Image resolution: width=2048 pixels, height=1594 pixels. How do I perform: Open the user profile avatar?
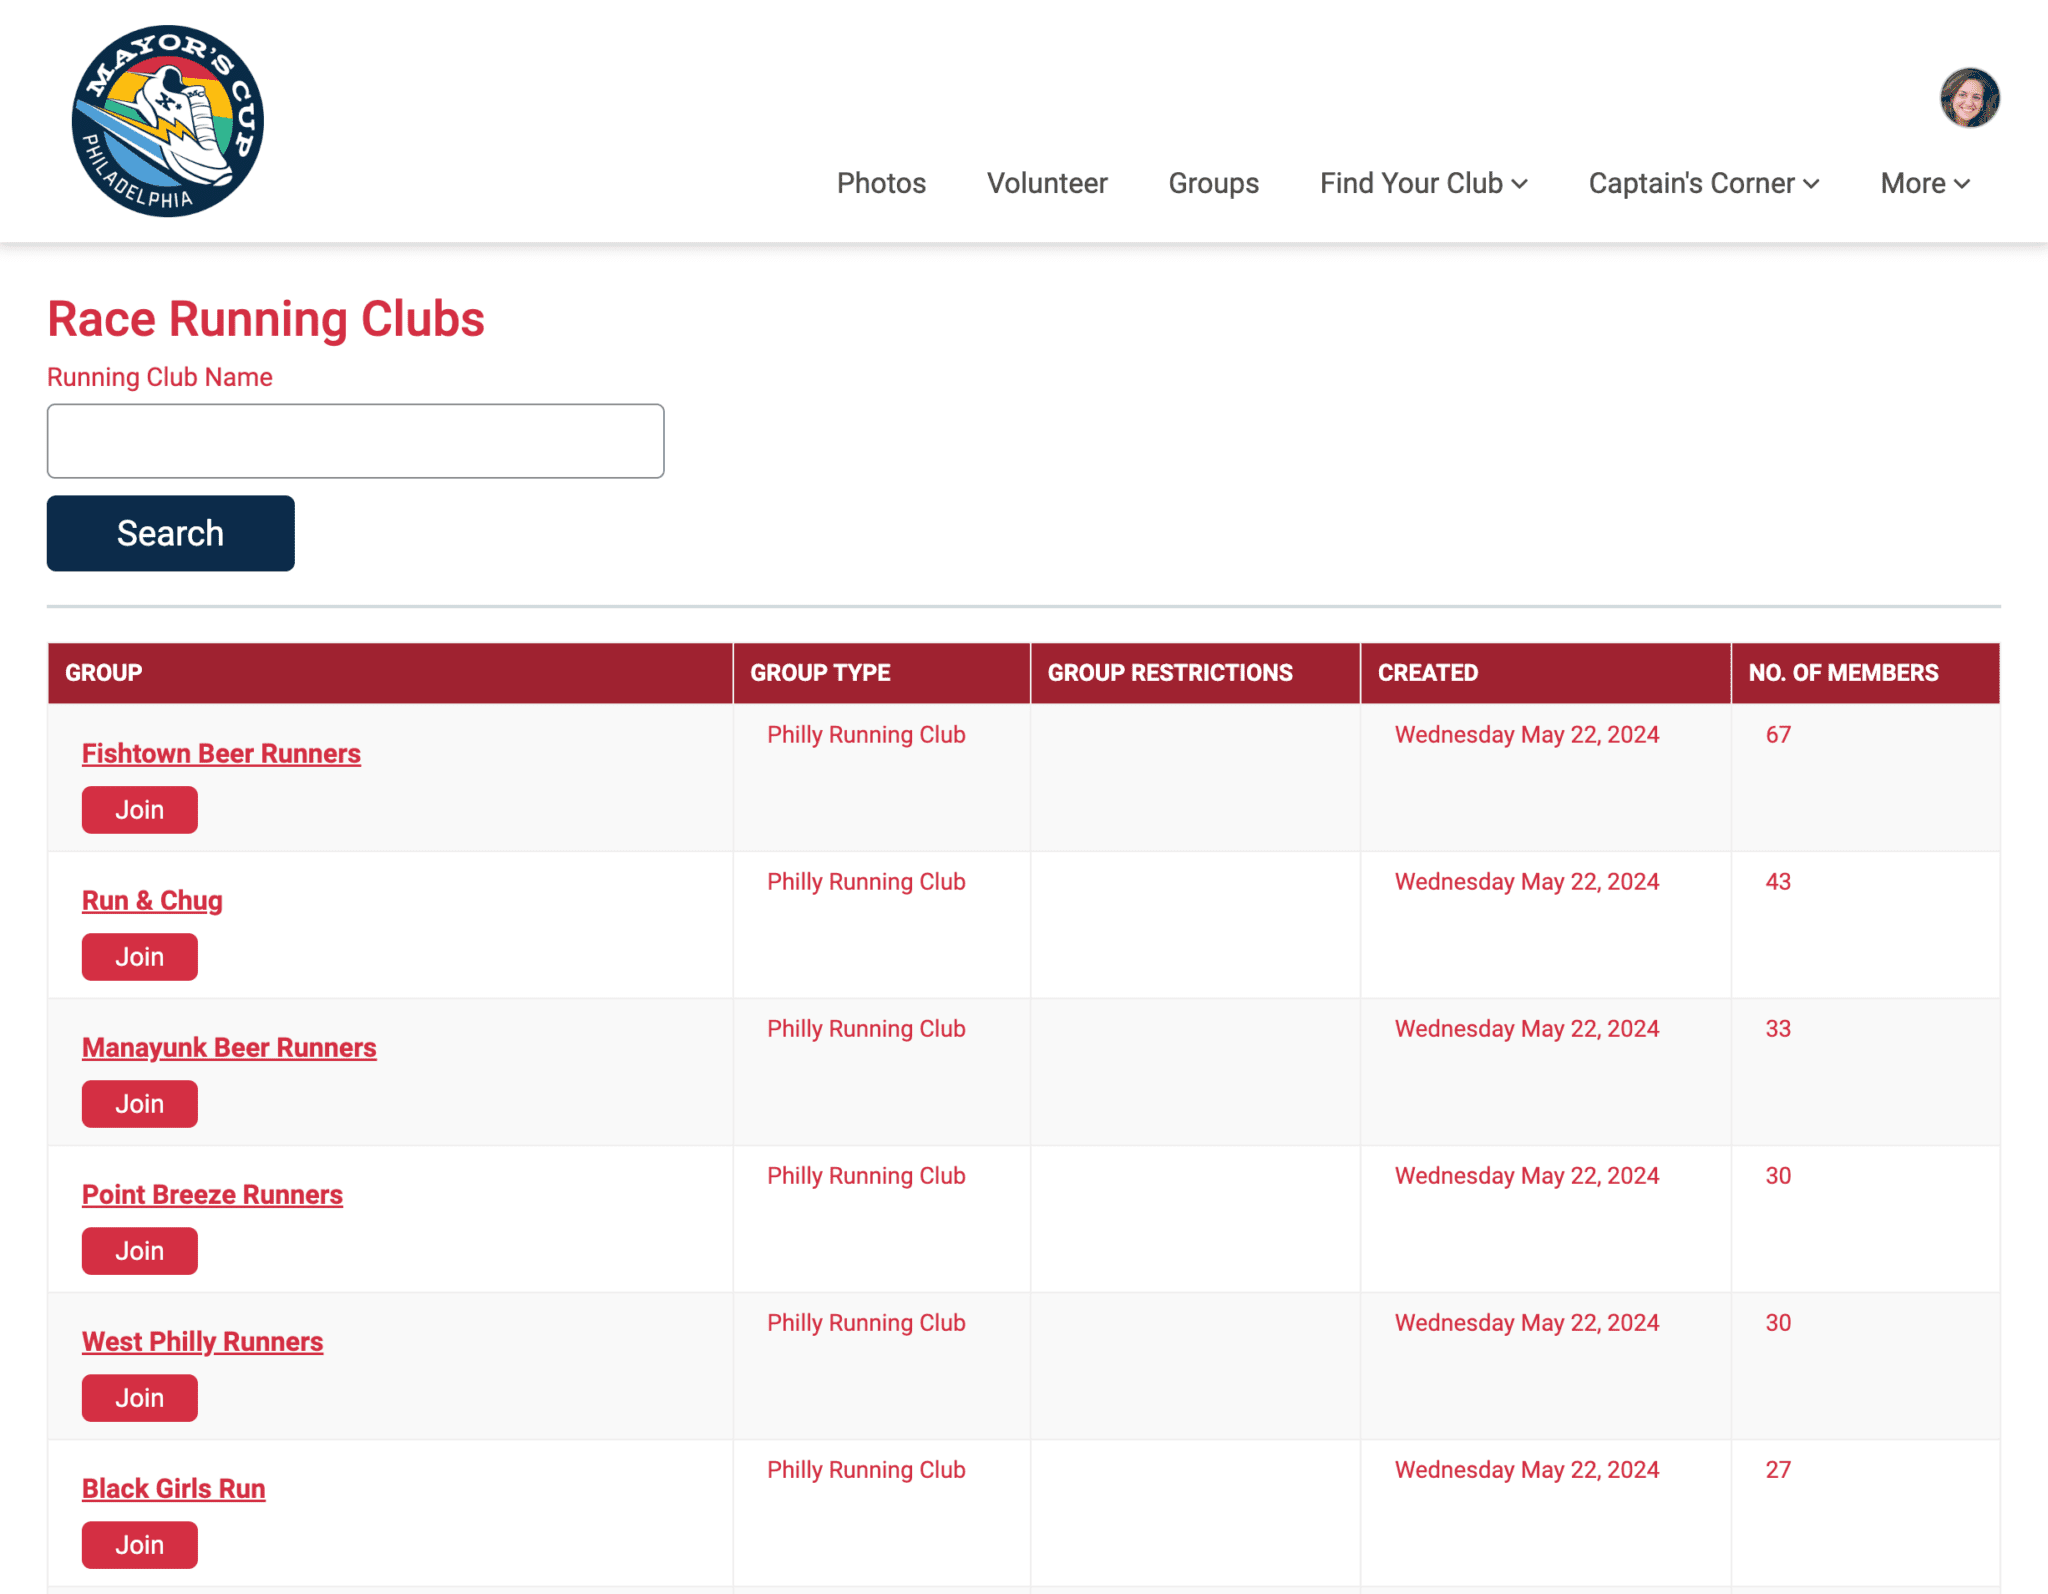pyautogui.click(x=1968, y=98)
